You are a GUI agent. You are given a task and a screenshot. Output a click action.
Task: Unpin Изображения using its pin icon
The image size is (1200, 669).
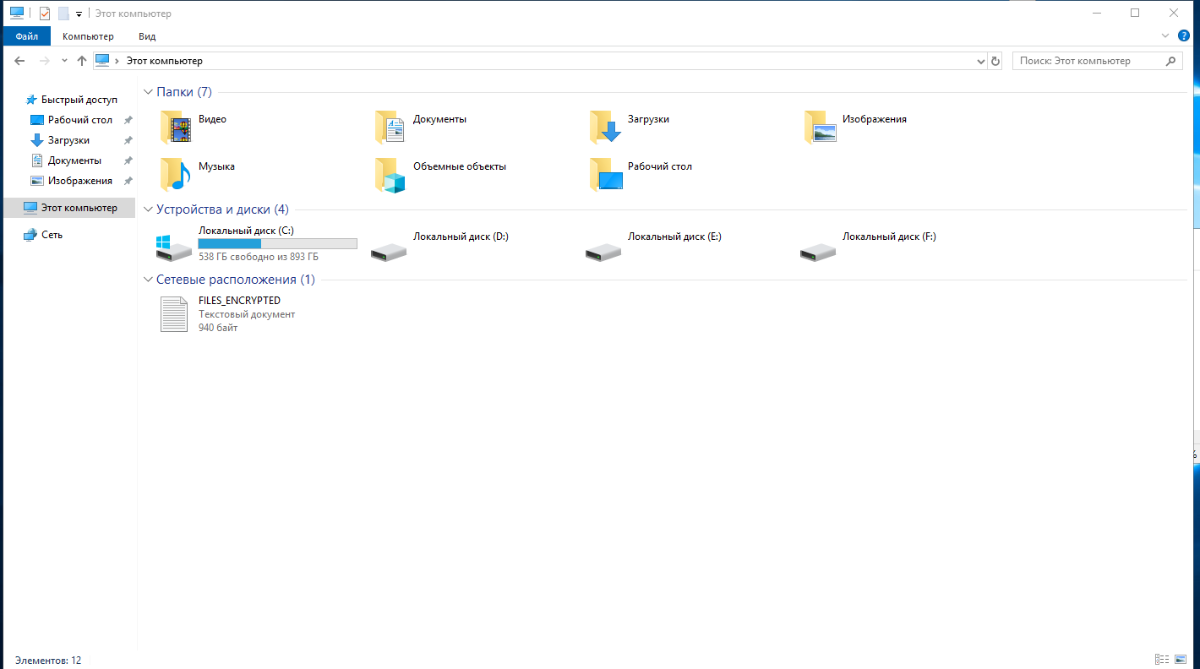127,181
